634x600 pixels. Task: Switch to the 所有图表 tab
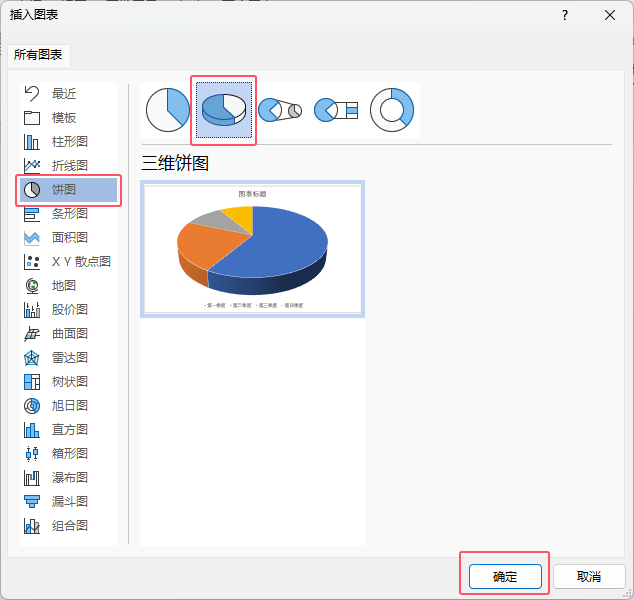click(x=38, y=55)
